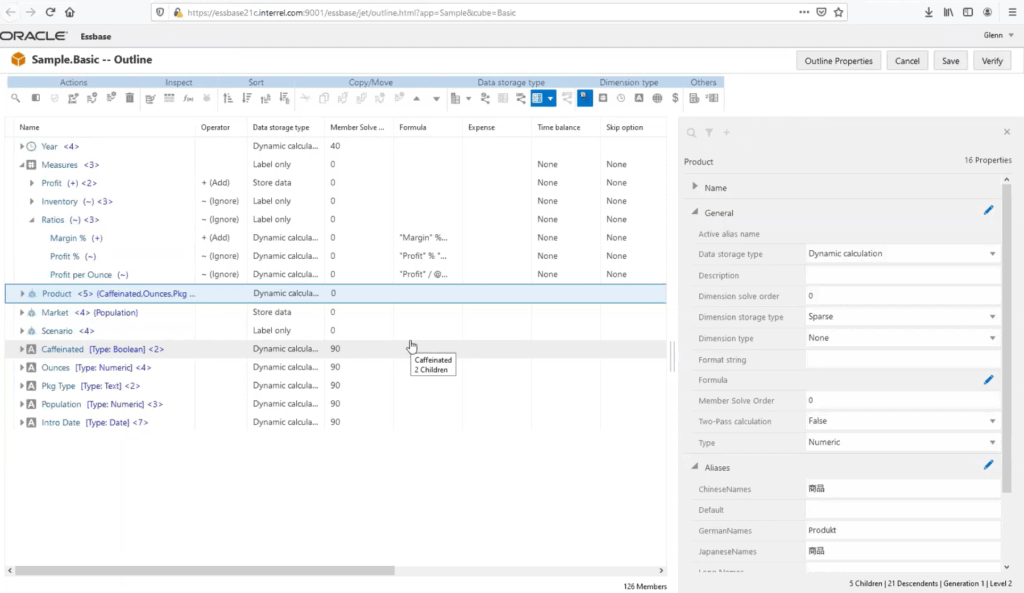The height and width of the screenshot is (593, 1024).
Task: Click the plus icon in properties panel
Action: 726,133
